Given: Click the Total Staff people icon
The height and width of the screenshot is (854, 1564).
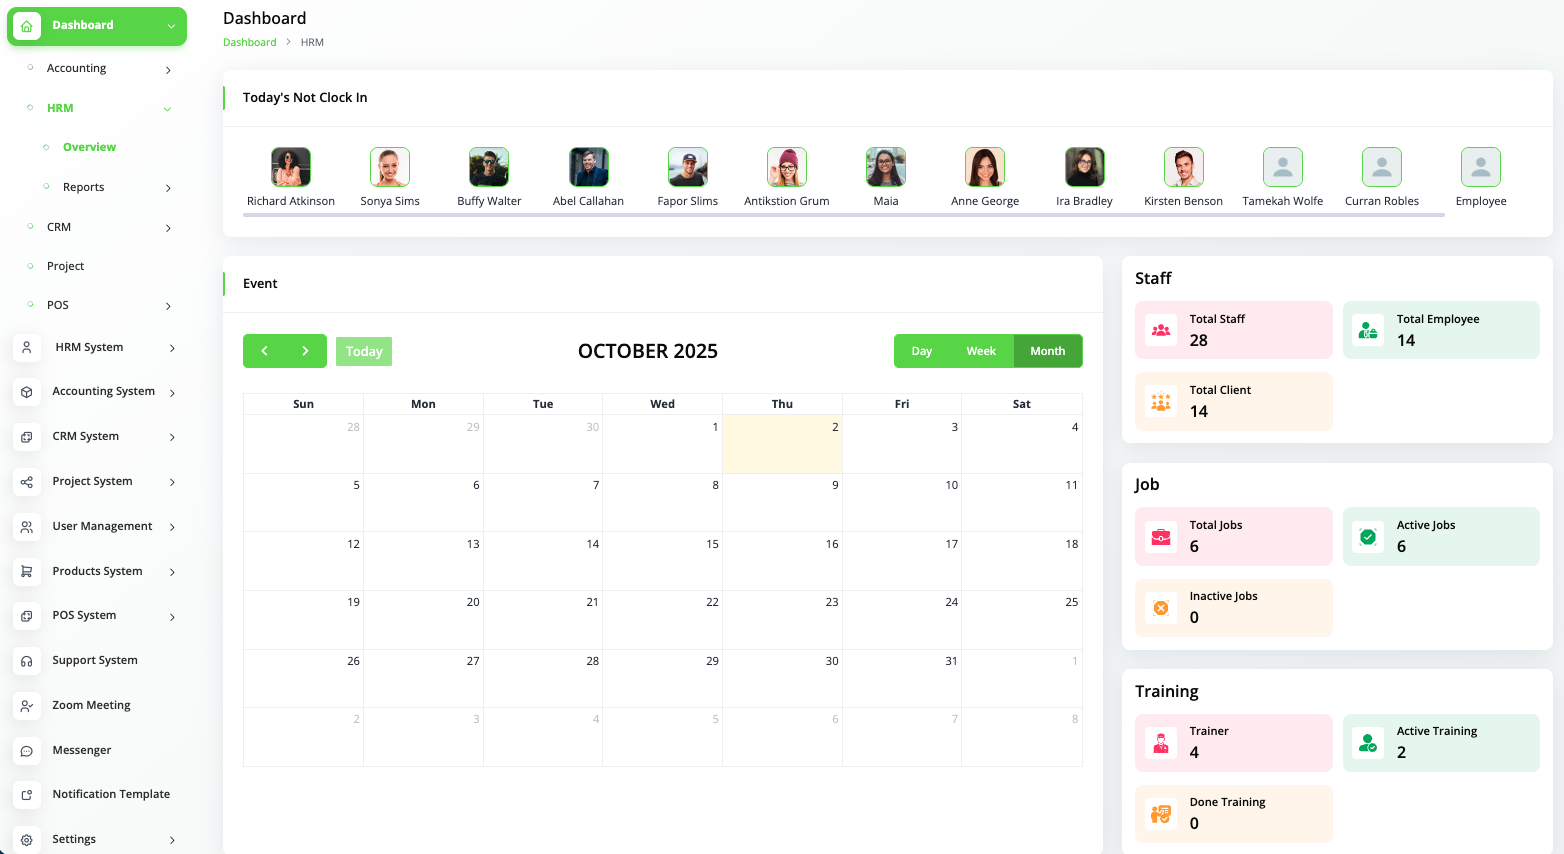Looking at the screenshot, I should click(x=1161, y=330).
